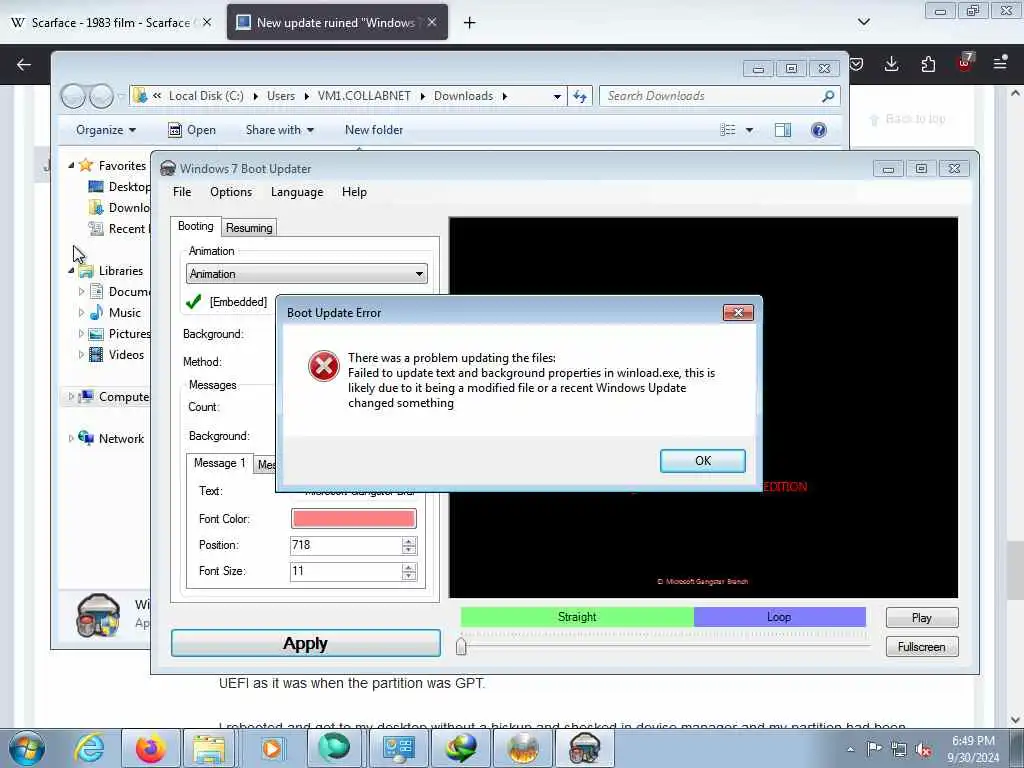Open the Options menu in Boot Updater

pos(231,192)
